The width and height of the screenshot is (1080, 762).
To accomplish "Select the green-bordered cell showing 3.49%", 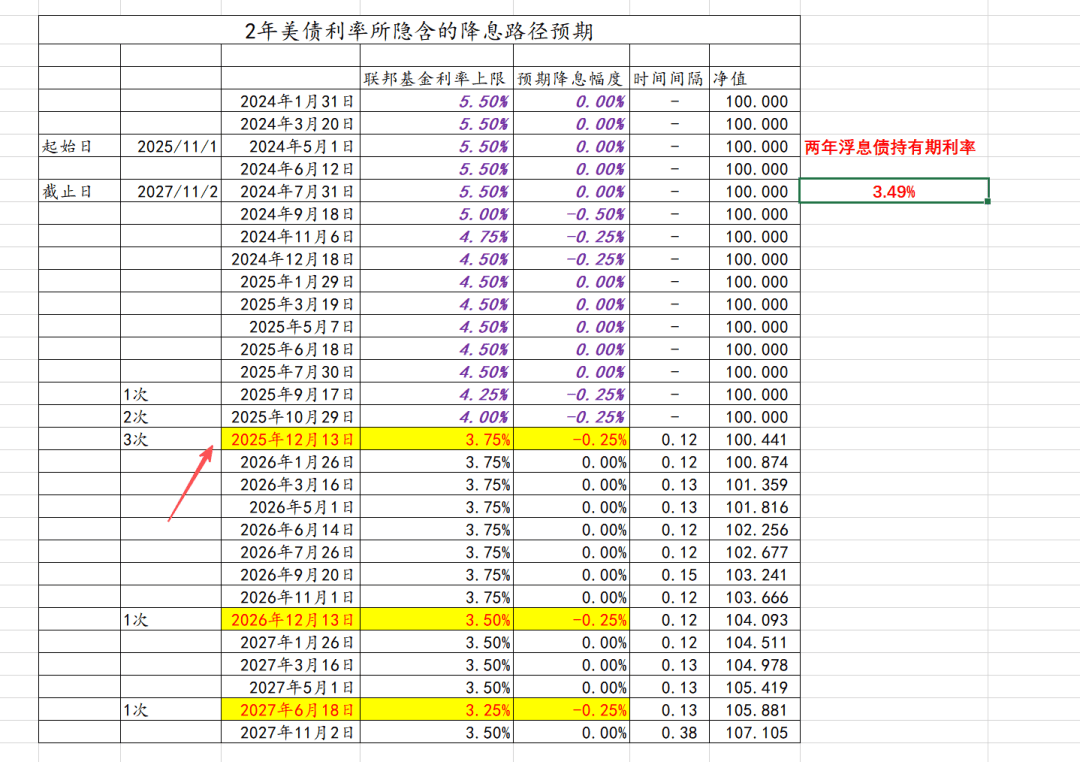I will [x=894, y=191].
